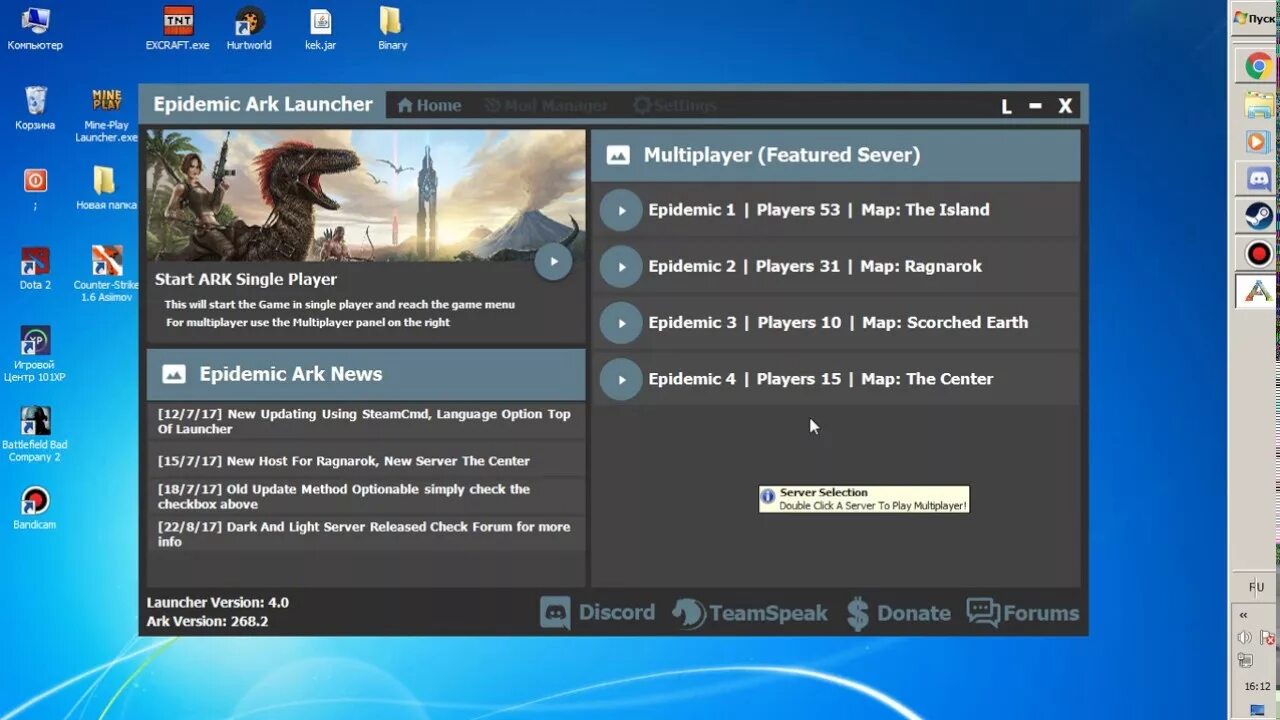Open the Корзина recycle bin
Image resolution: width=1280 pixels, height=720 pixels.
click(35, 108)
